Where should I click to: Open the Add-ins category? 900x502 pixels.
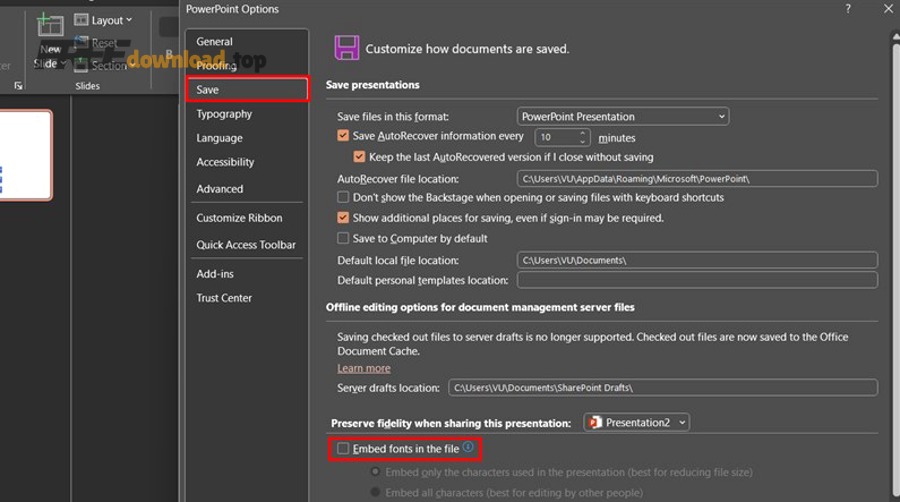(x=247, y=274)
